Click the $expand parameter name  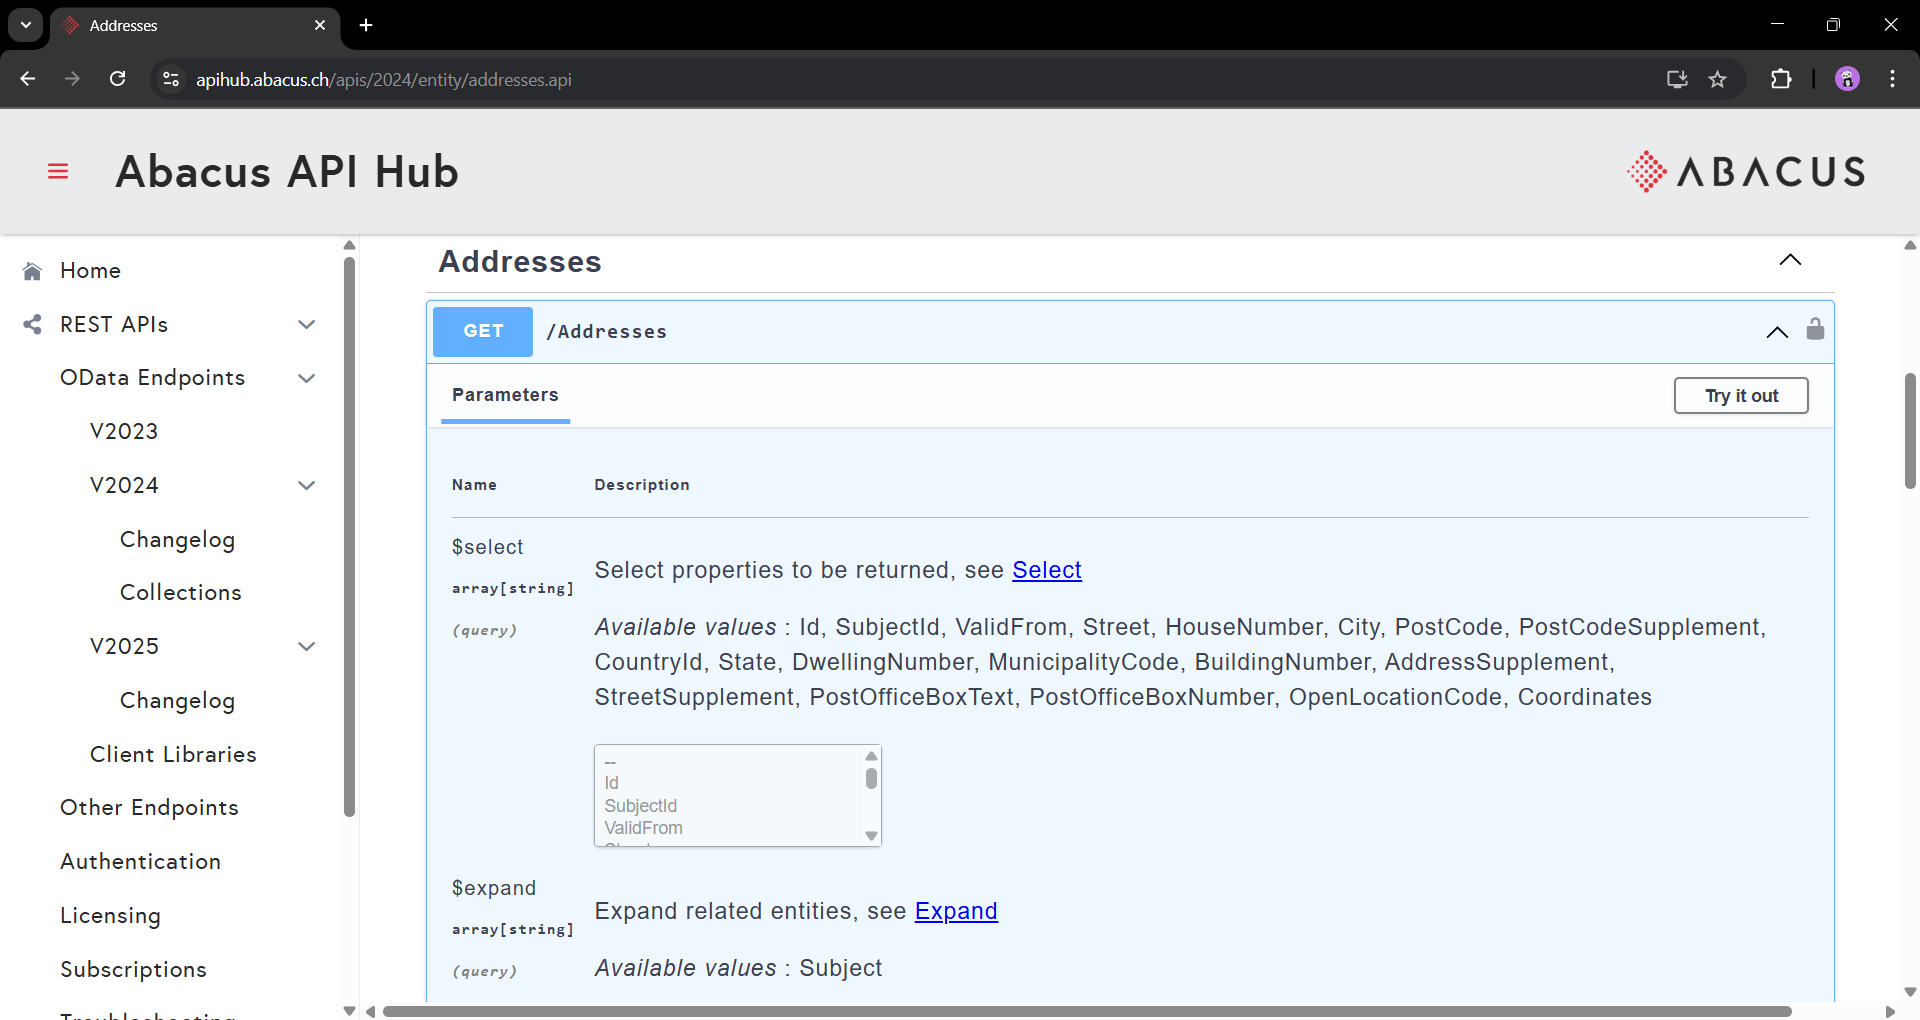click(x=494, y=888)
